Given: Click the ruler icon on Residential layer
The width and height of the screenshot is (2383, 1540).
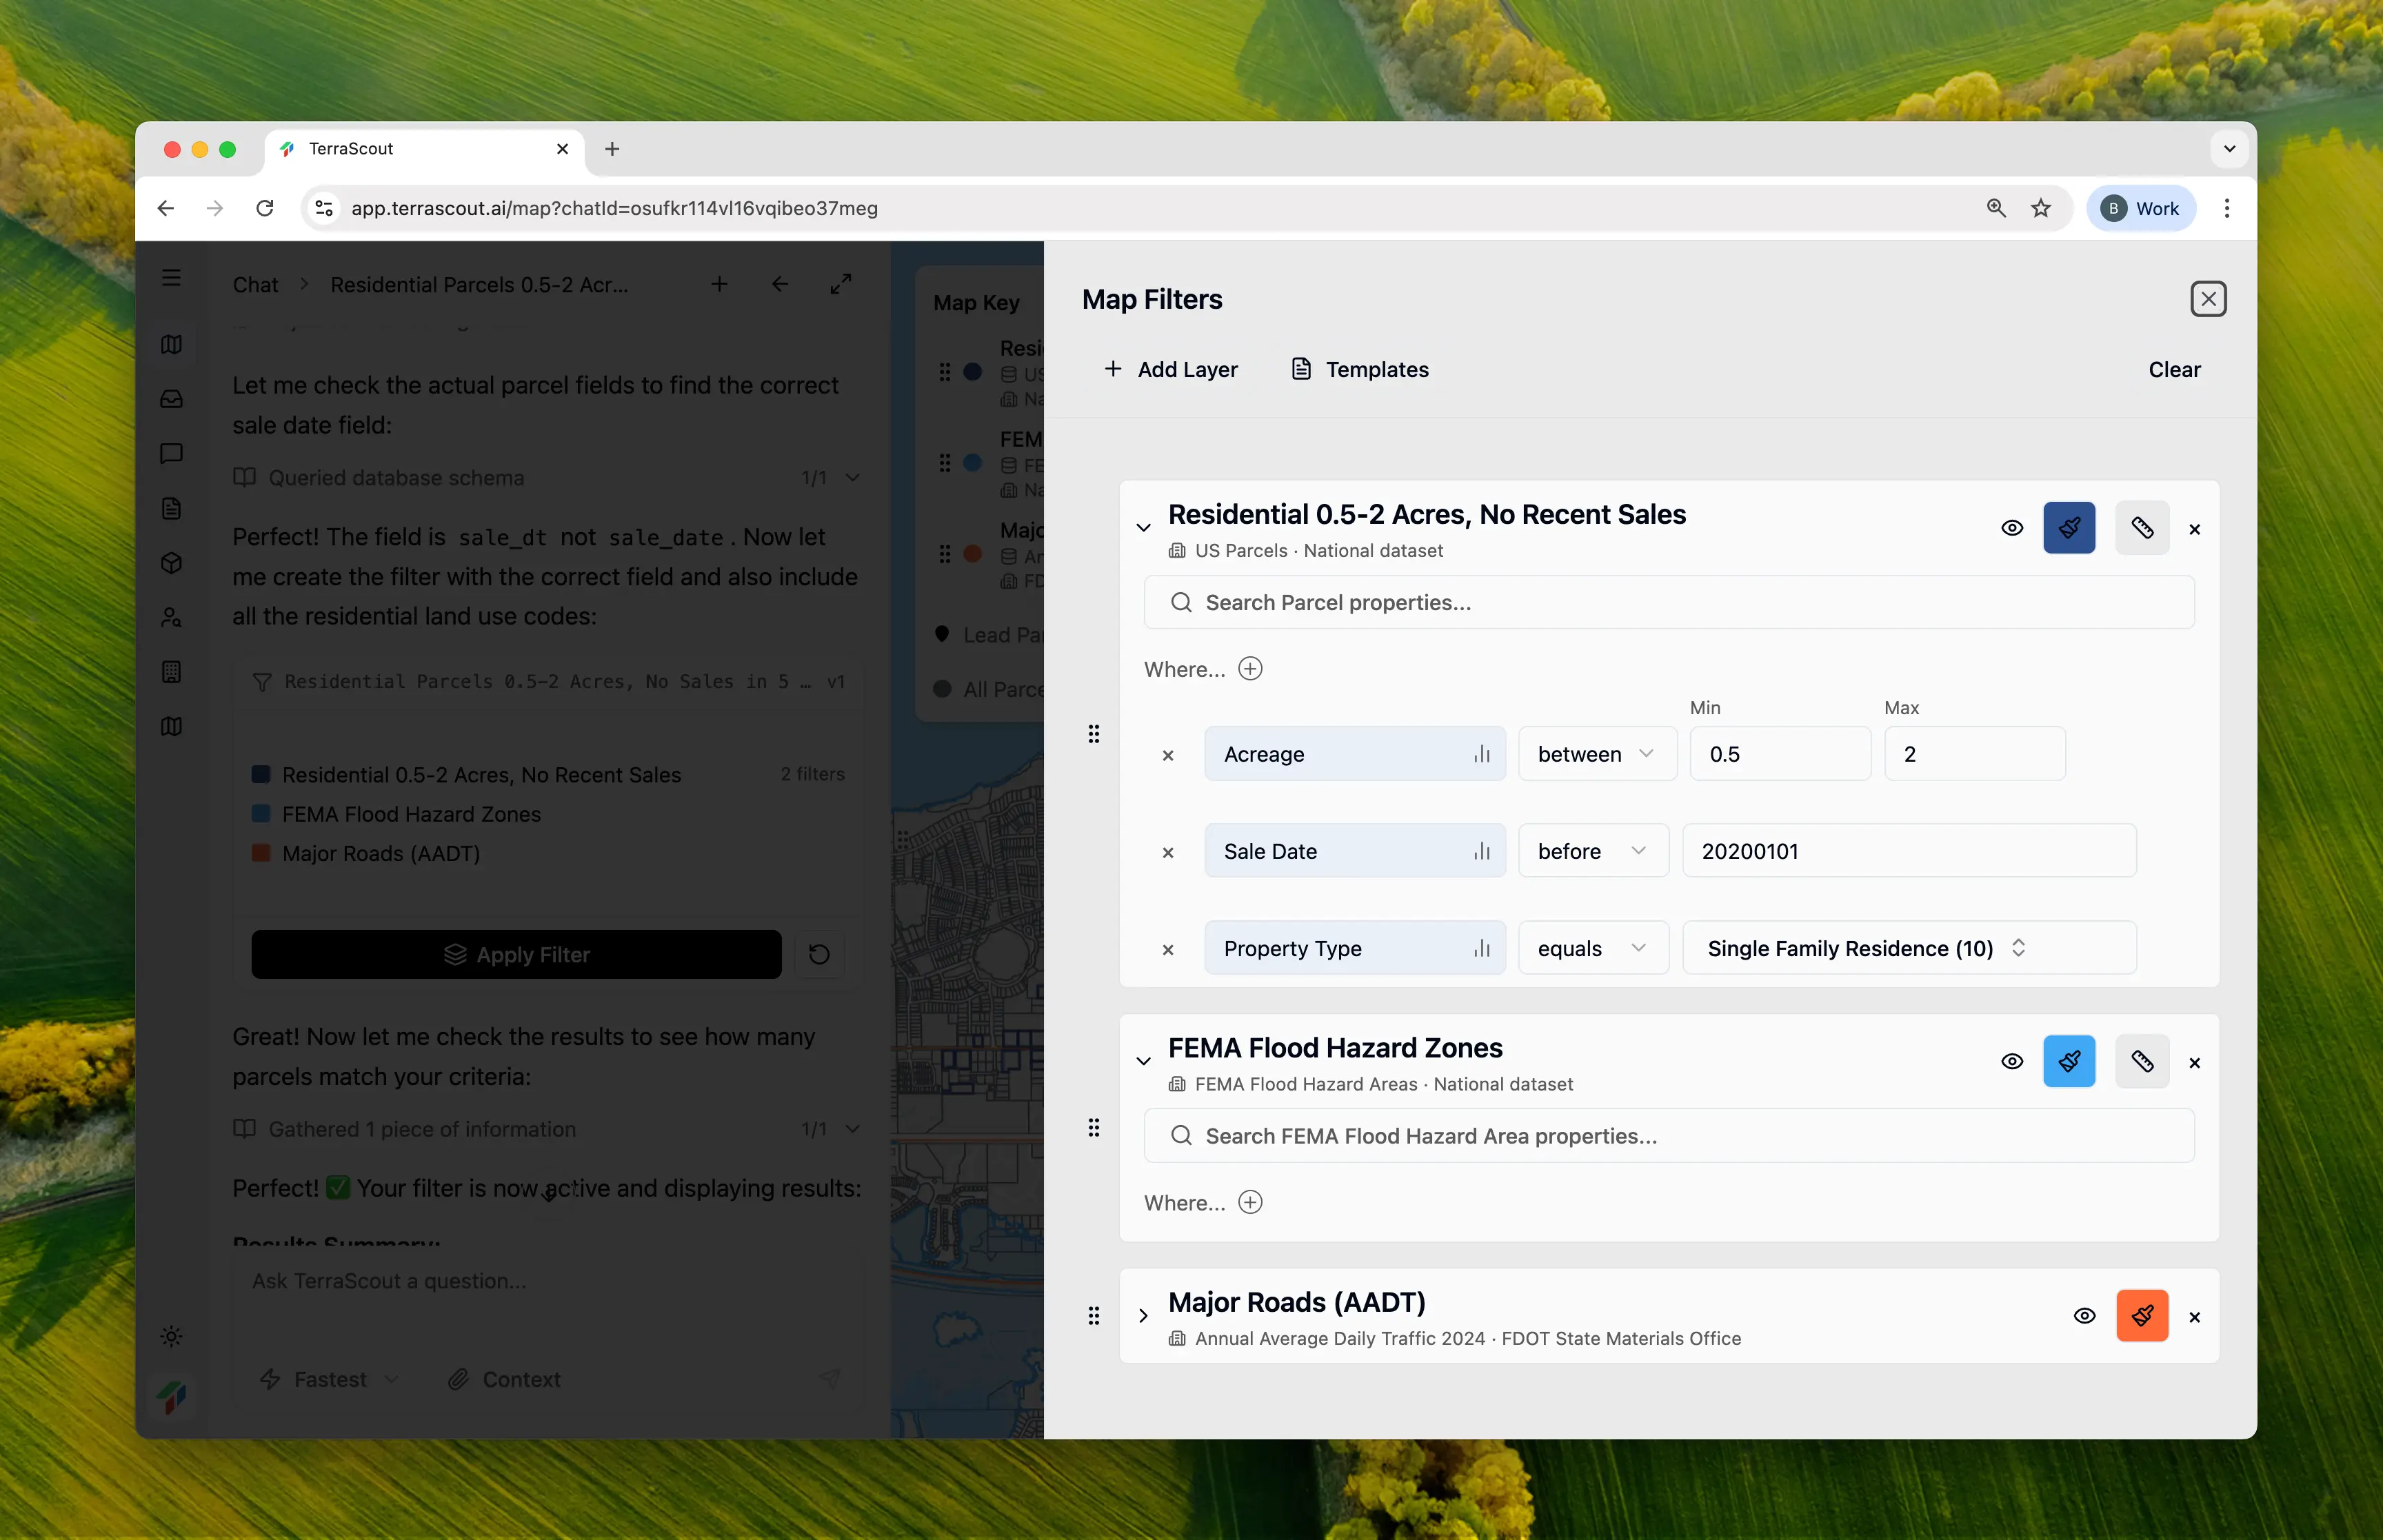Looking at the screenshot, I should click(x=2141, y=528).
